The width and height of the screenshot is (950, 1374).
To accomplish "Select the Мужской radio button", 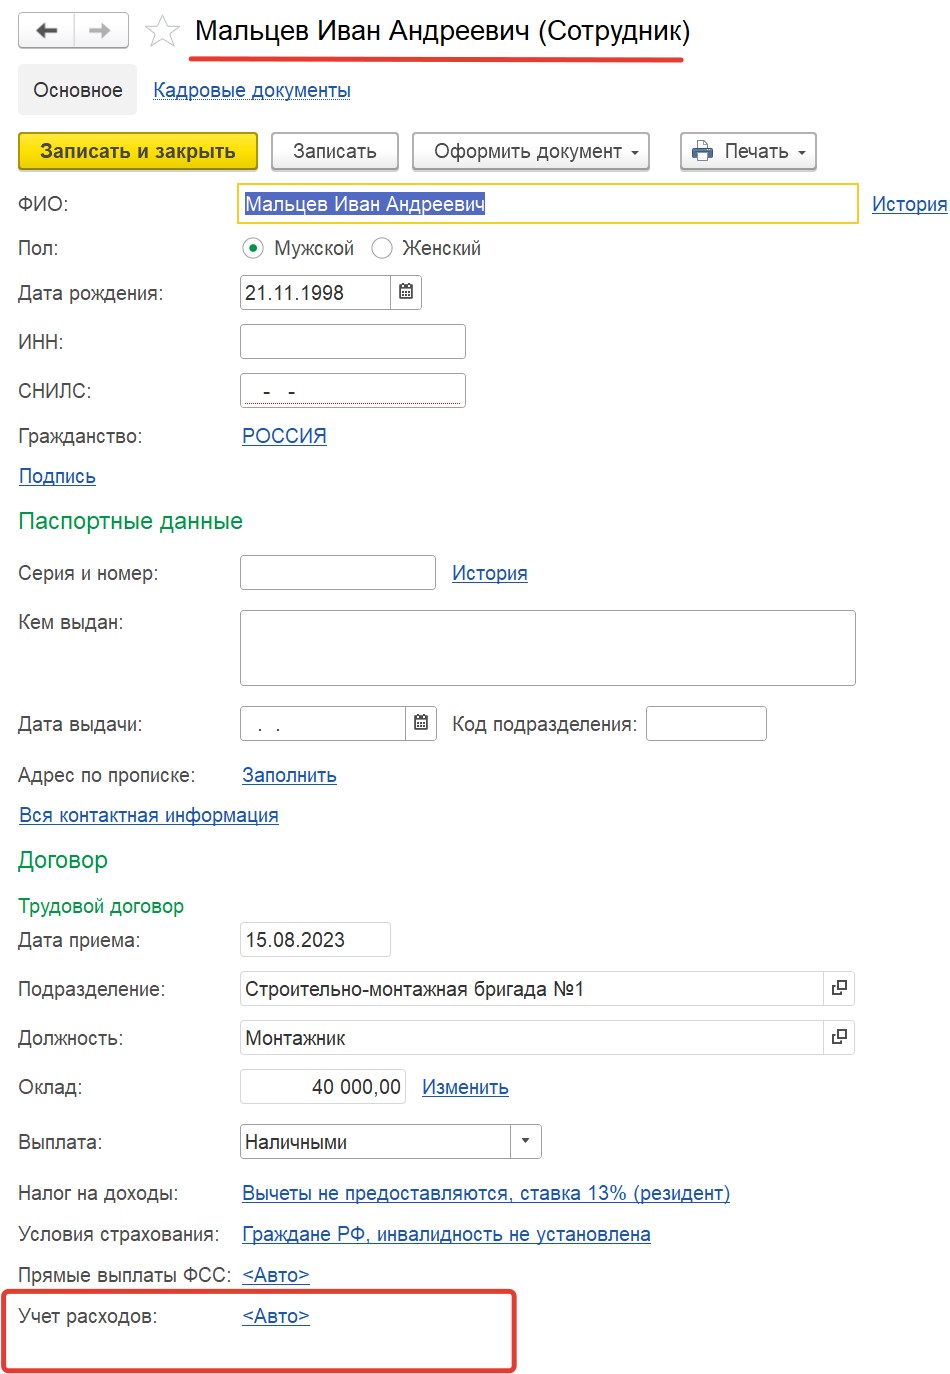I will pos(253,248).
